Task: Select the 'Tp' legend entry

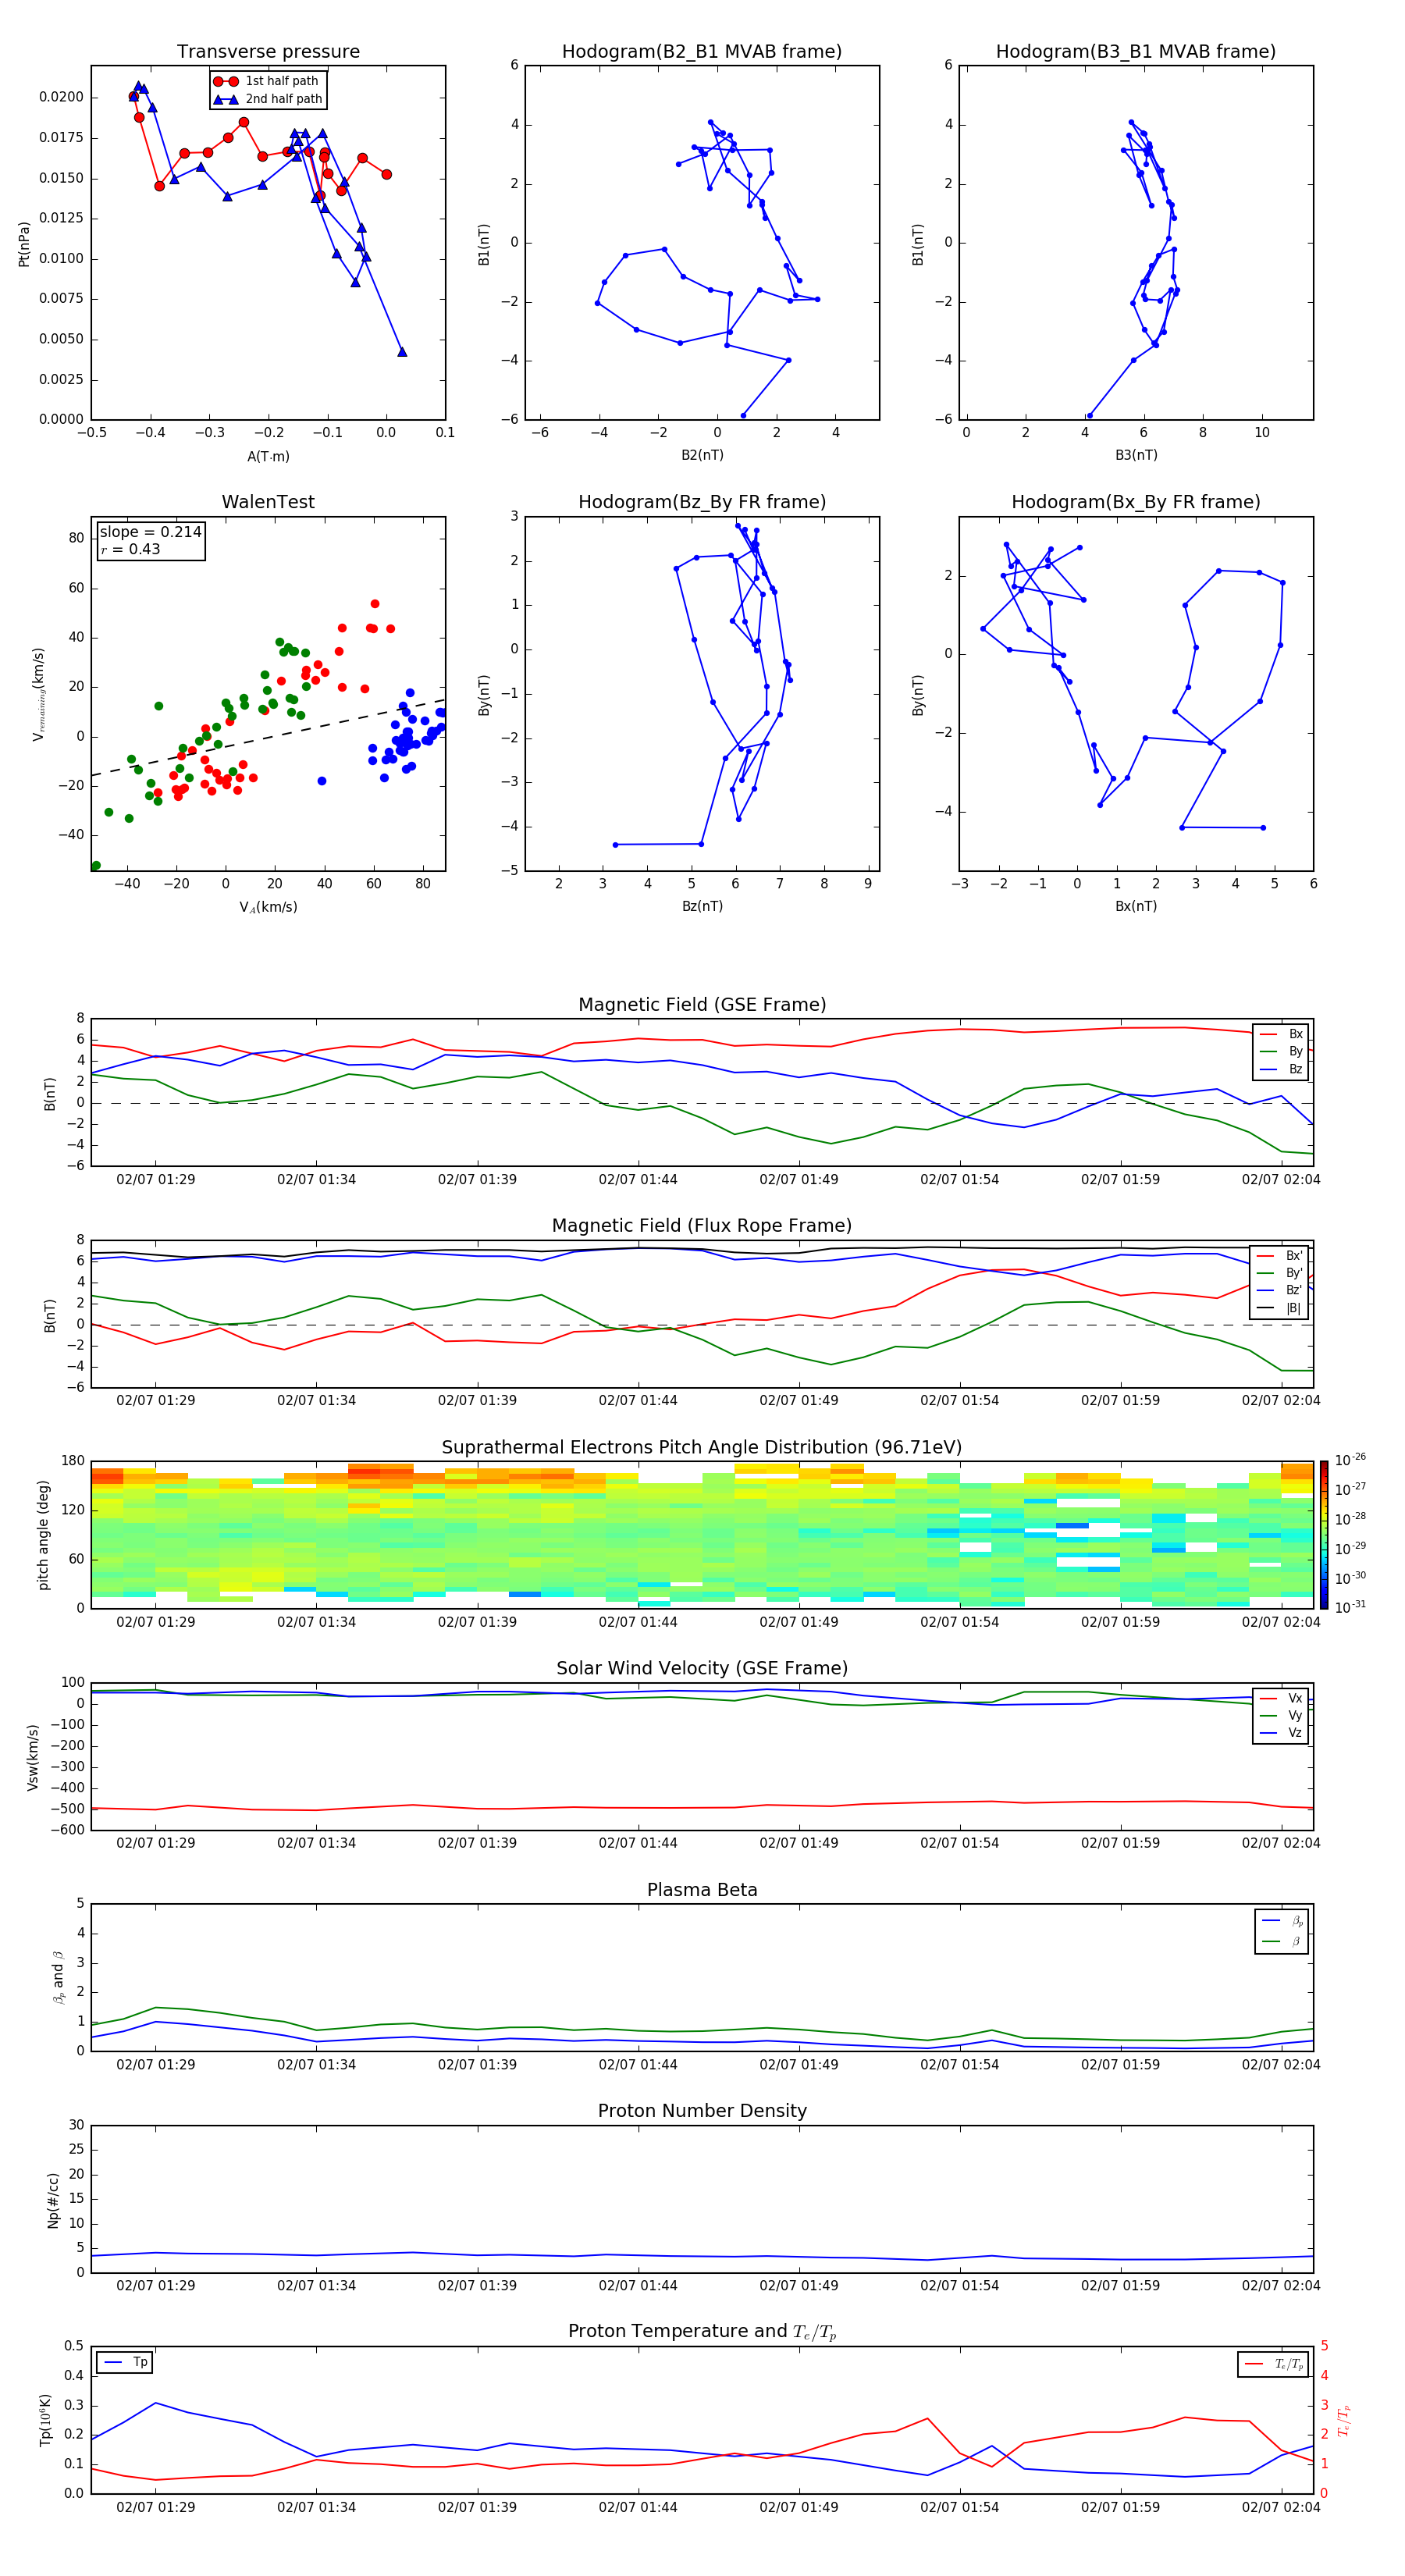Action: coord(125,2362)
